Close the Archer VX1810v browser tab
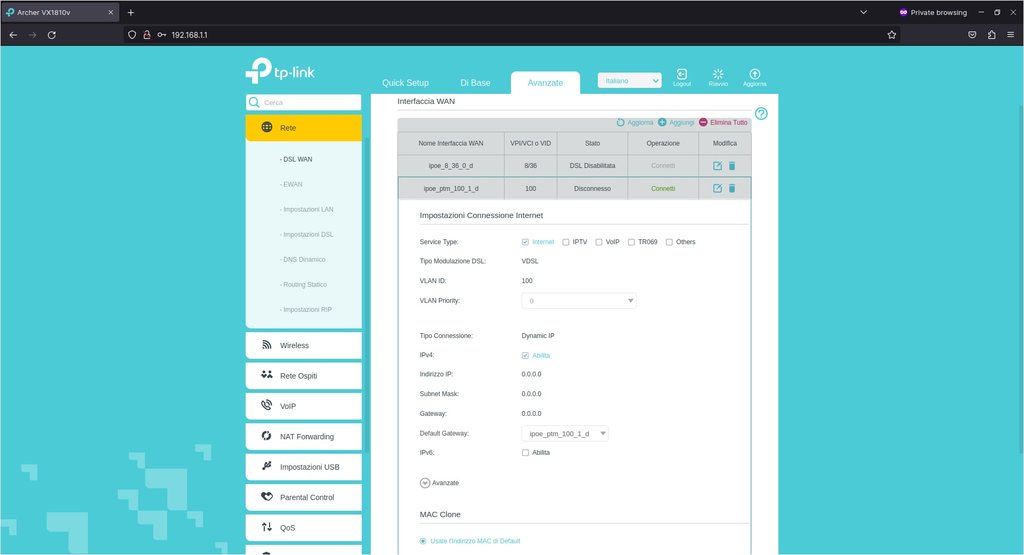Screen dimensions: 1024x555 (x=110, y=12)
